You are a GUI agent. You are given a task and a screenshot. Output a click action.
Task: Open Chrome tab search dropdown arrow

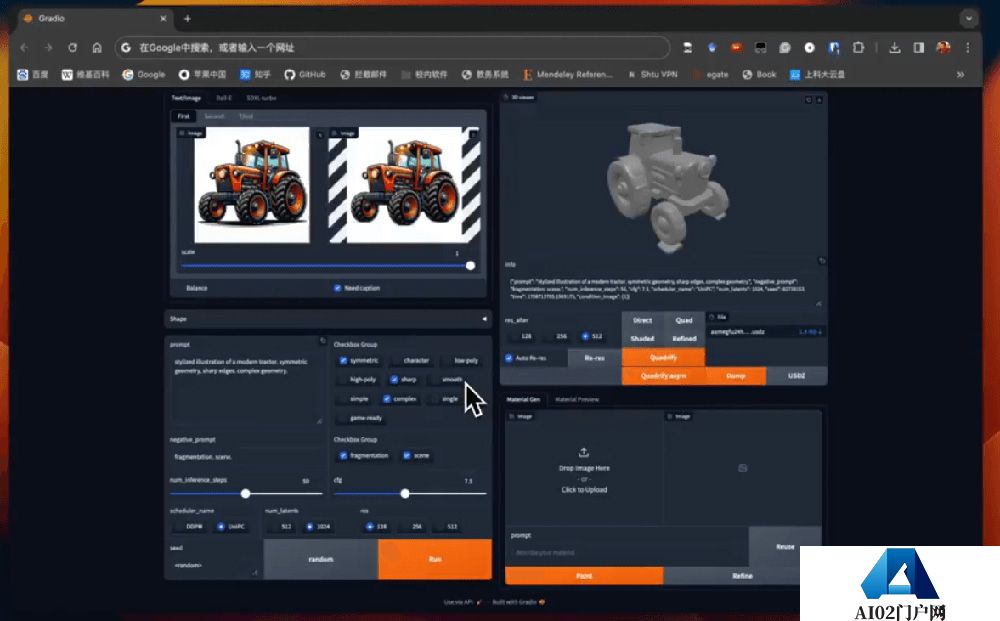tap(969, 18)
